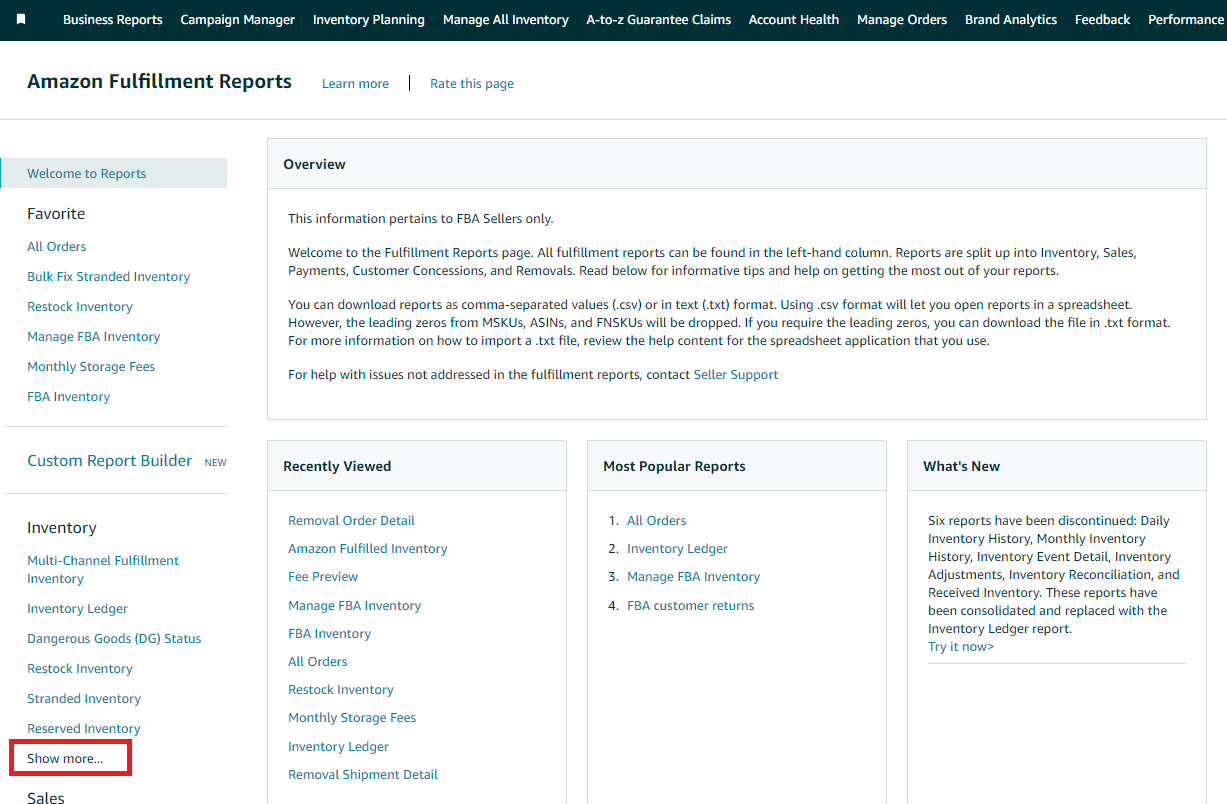Select Welcome to Reports in sidebar
The width and height of the screenshot is (1227, 804).
[x=114, y=173]
